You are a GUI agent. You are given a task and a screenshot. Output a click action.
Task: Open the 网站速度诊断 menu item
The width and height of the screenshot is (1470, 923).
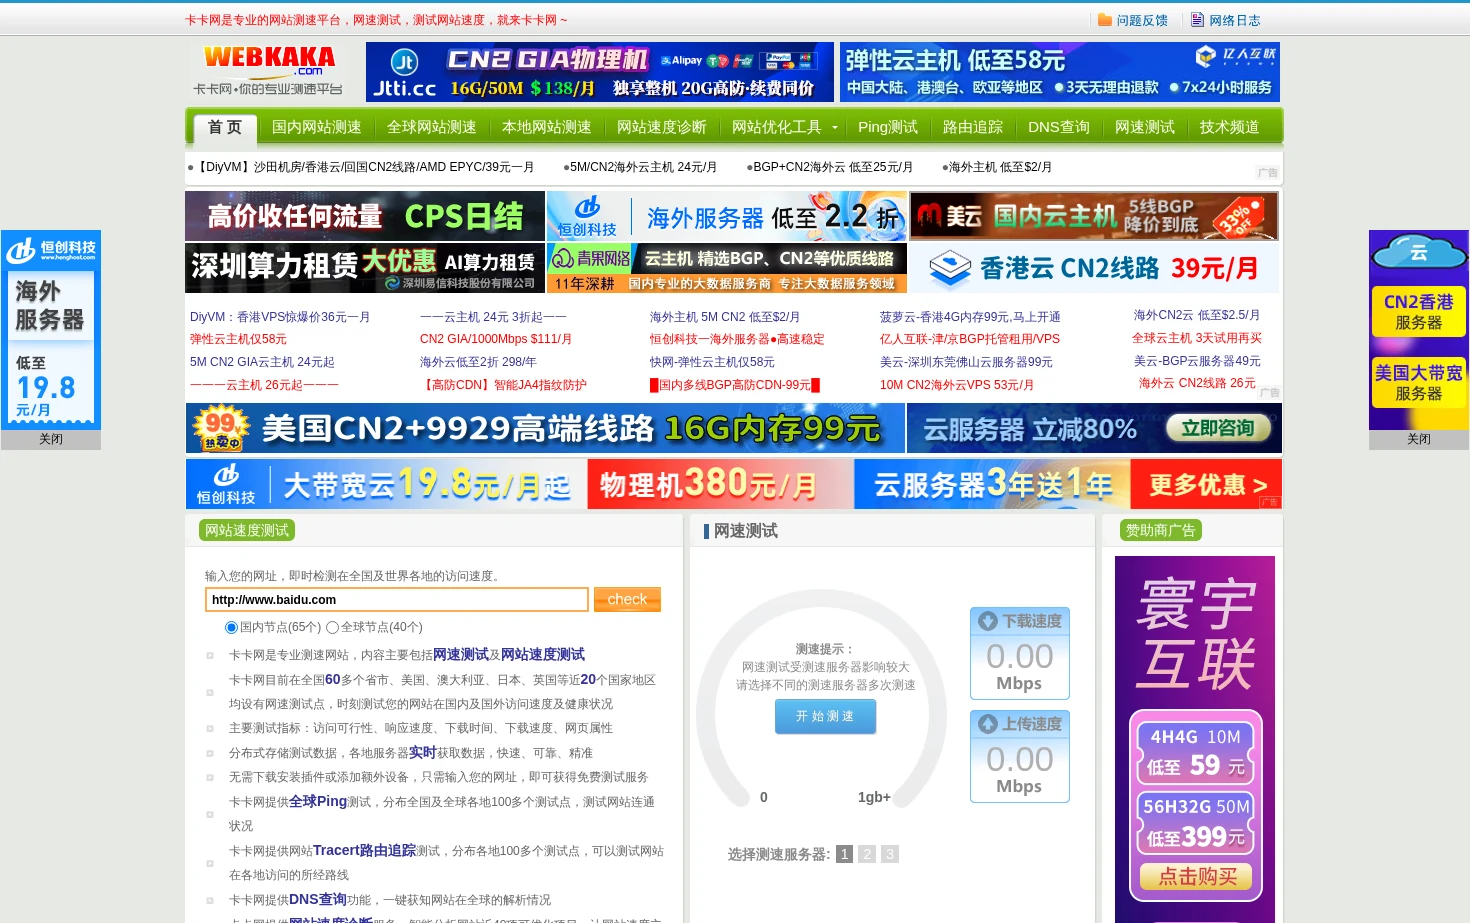tap(661, 127)
